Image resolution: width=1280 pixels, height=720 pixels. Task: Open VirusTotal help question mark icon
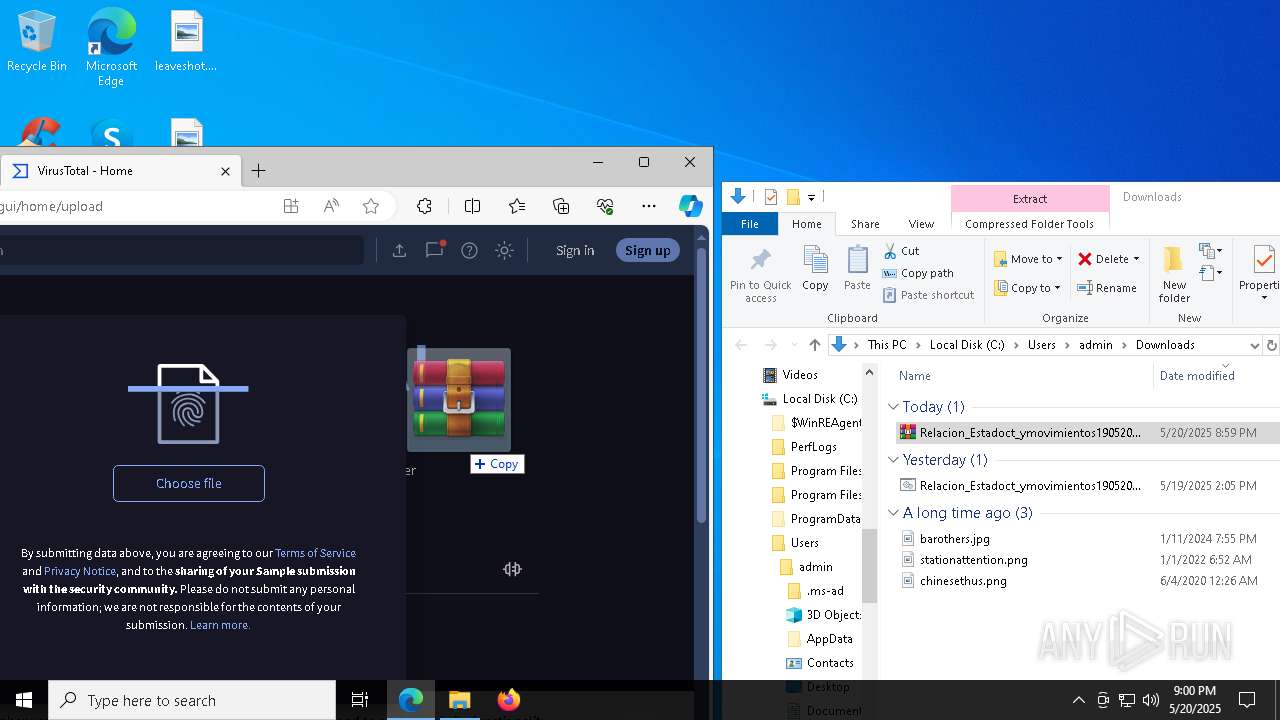pyautogui.click(x=469, y=250)
